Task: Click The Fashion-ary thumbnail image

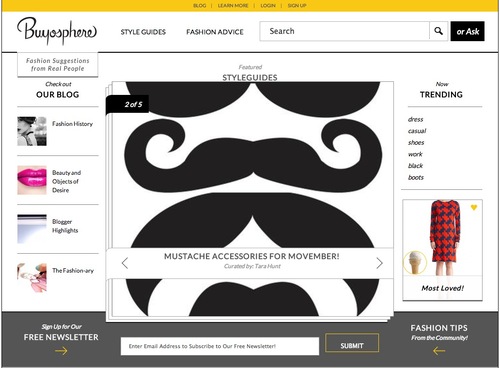Action: pyautogui.click(x=32, y=277)
